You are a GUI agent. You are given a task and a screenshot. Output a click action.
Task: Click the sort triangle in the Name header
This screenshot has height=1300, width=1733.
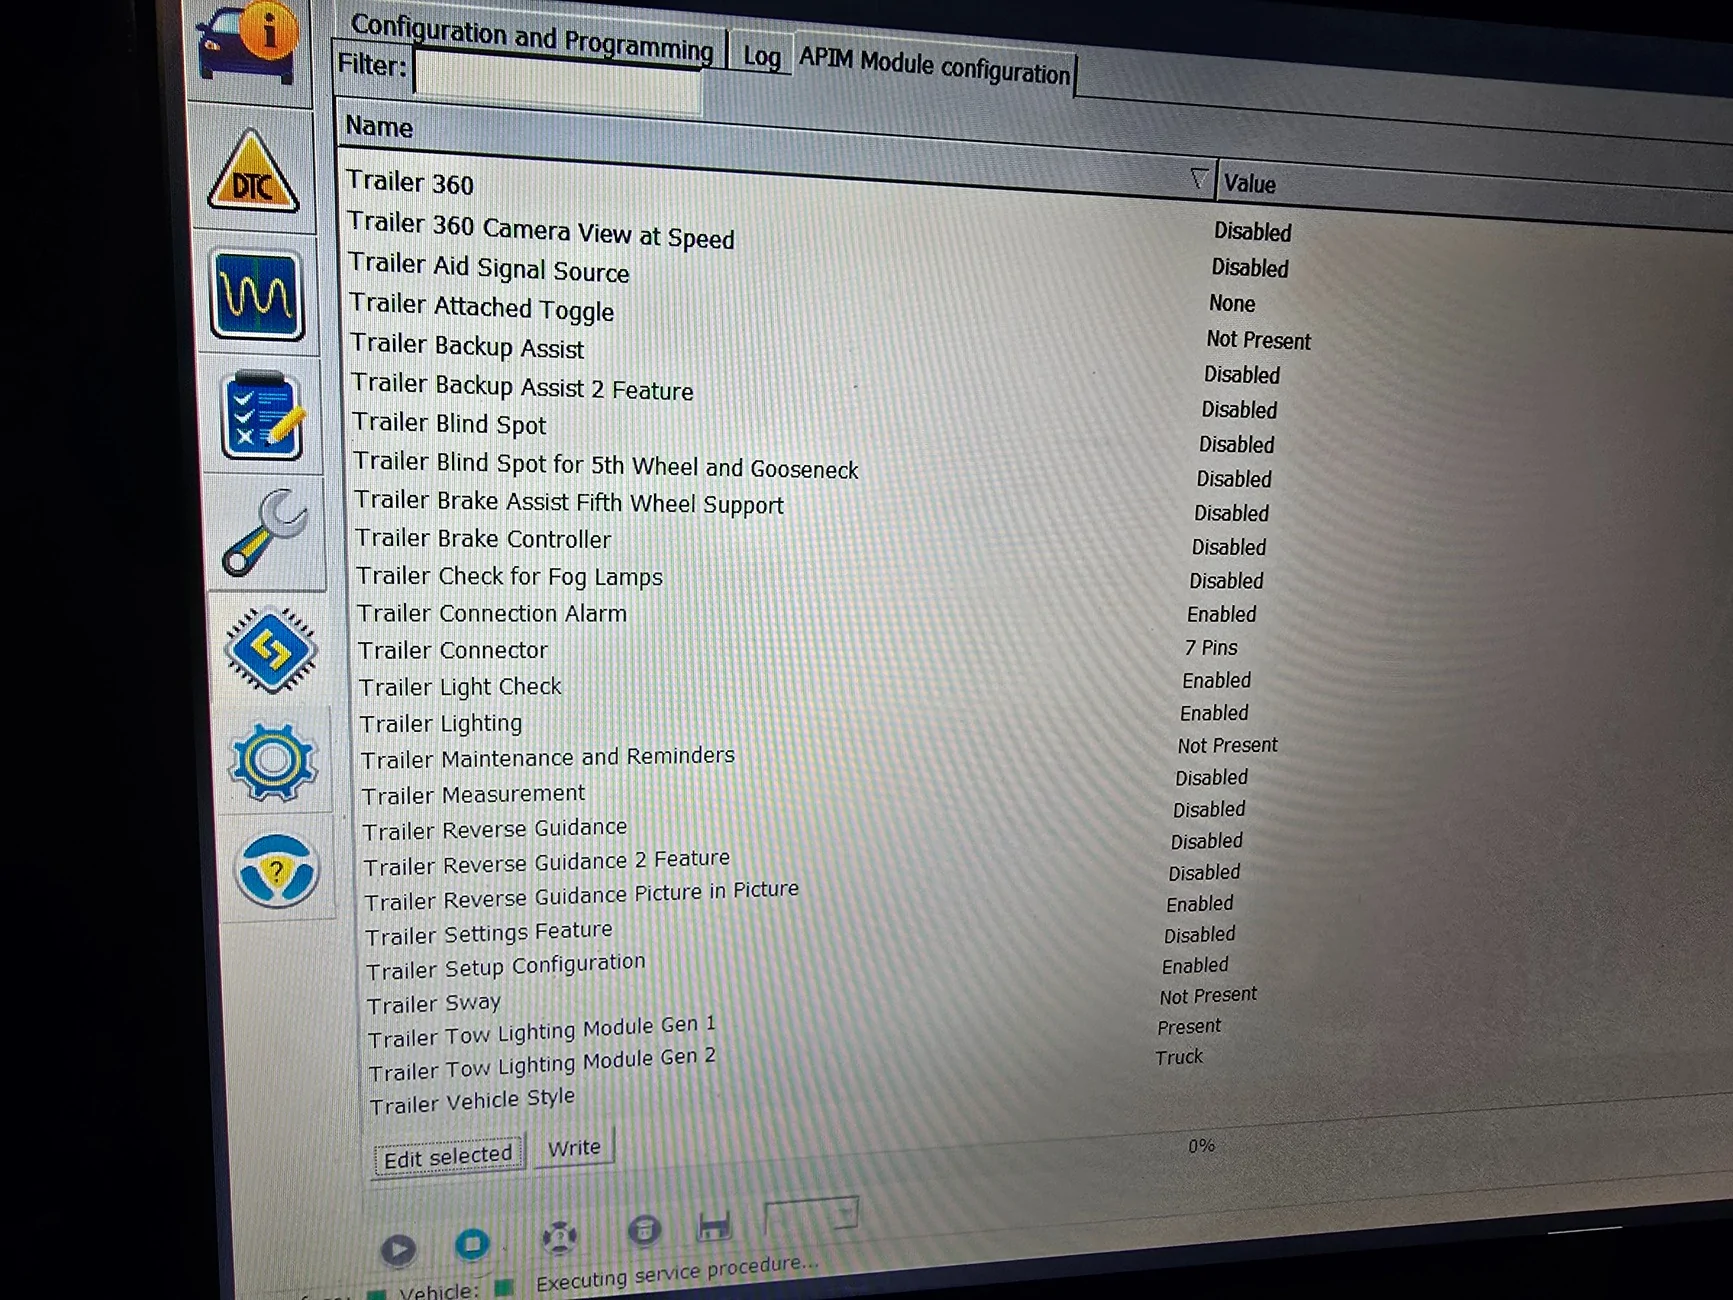click(1199, 179)
